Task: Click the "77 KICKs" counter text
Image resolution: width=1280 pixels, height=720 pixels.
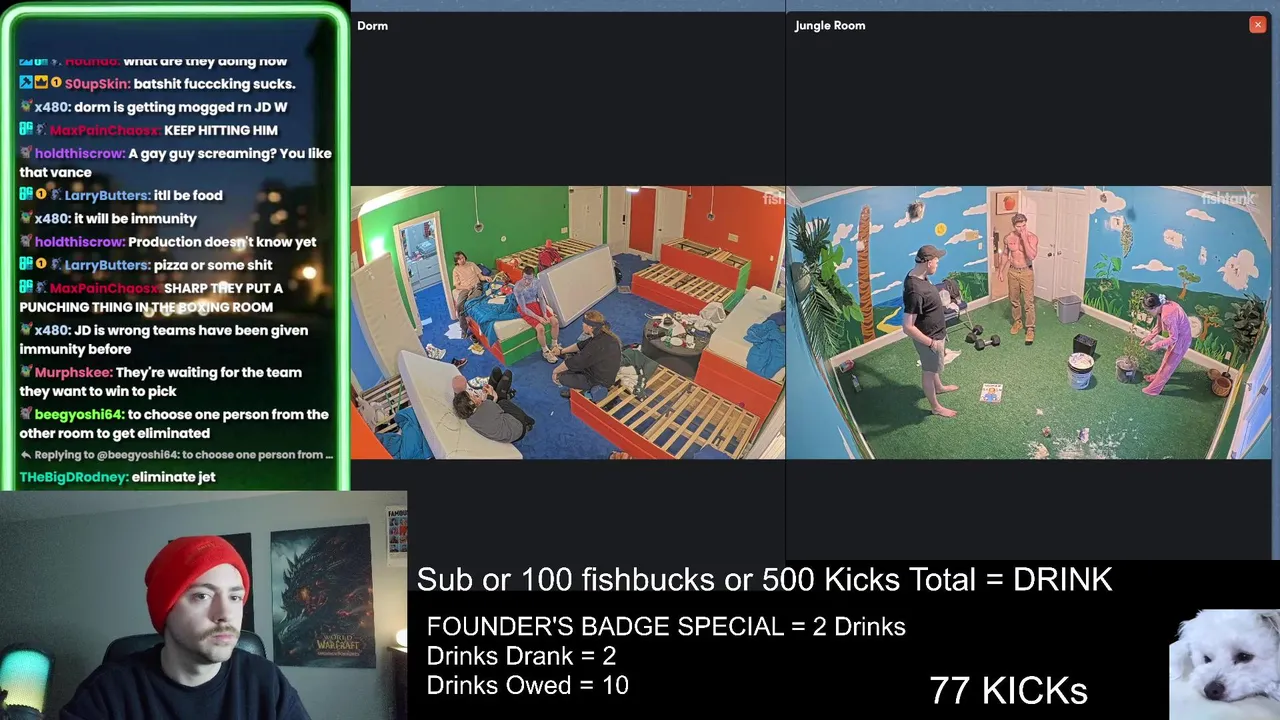Action: 1008,690
